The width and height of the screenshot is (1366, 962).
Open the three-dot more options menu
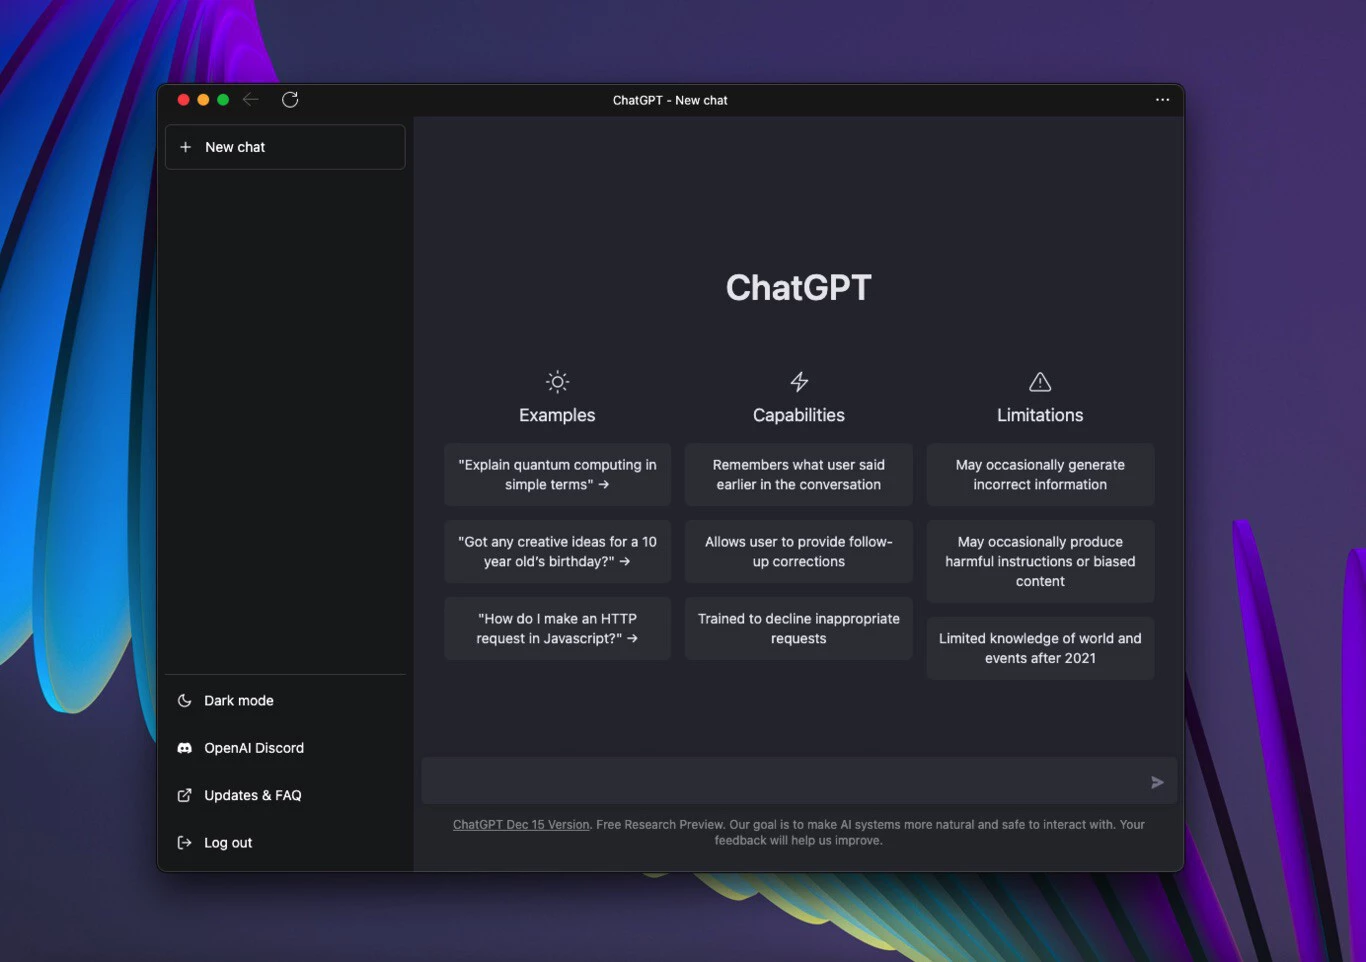point(1162,100)
